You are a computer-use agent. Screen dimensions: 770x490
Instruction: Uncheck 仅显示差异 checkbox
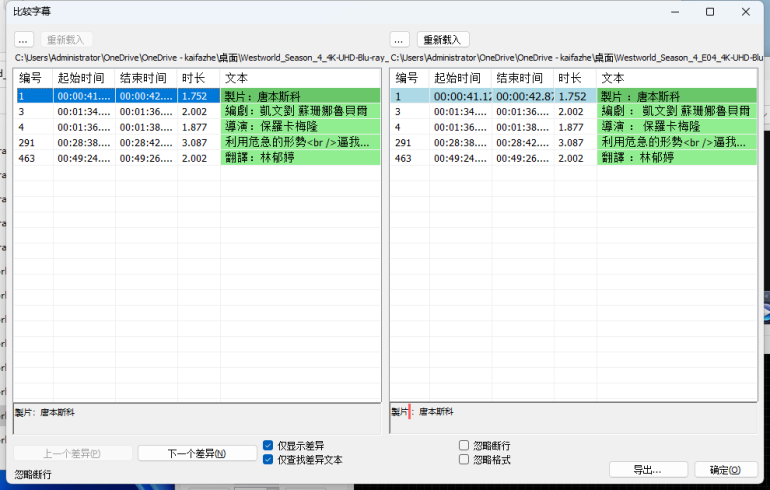pos(268,445)
